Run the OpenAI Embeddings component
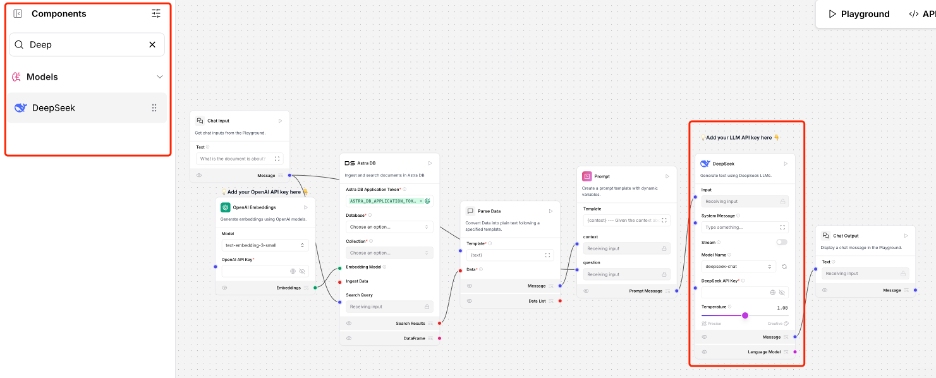The width and height of the screenshot is (936, 378). tap(306, 207)
